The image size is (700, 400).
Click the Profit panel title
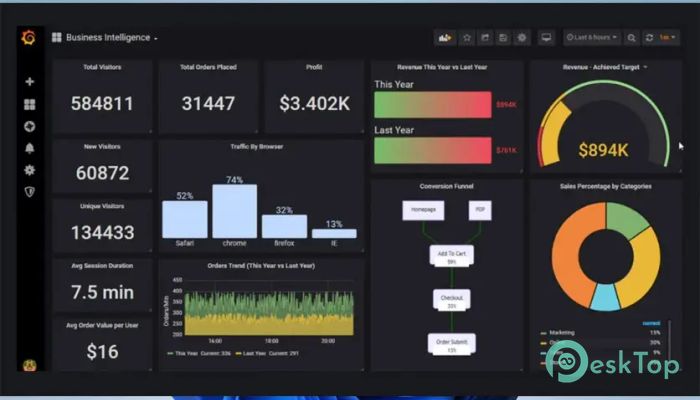(x=314, y=67)
